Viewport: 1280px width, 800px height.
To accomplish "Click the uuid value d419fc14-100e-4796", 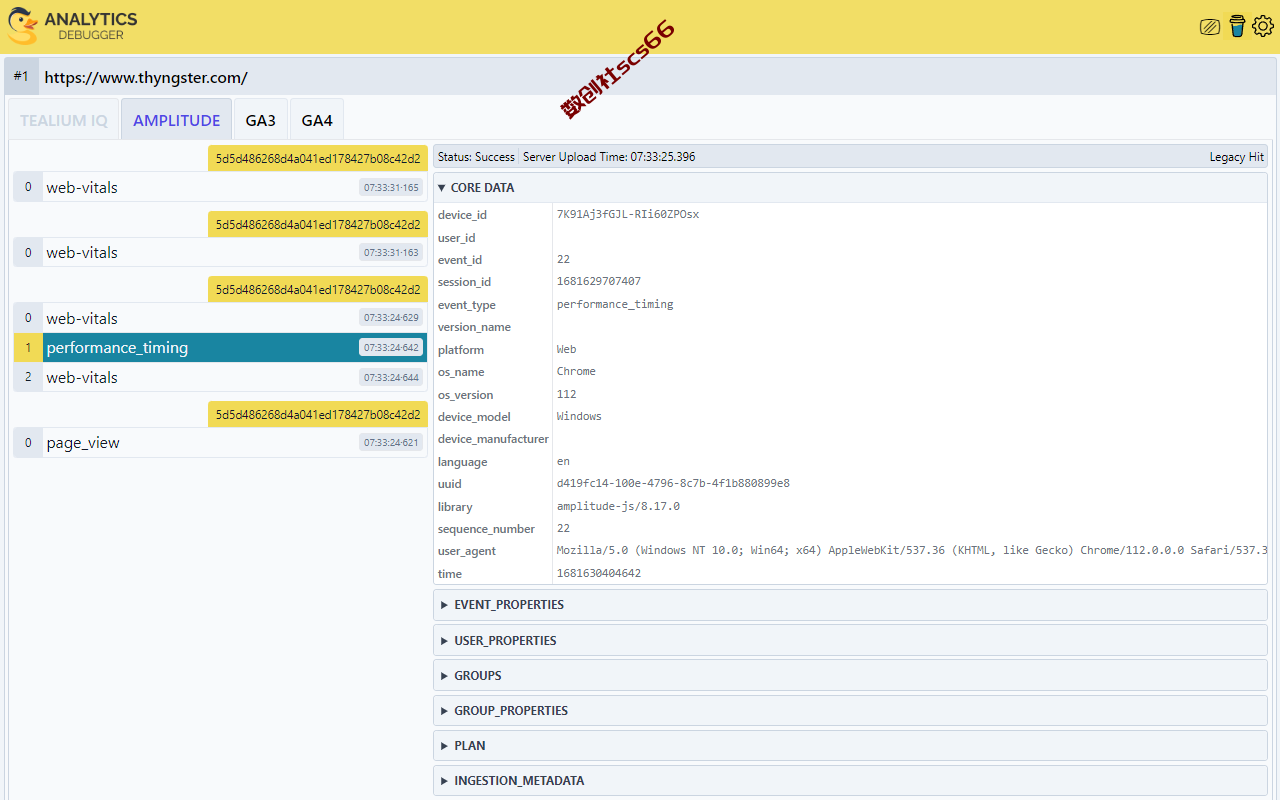I will tap(673, 483).
